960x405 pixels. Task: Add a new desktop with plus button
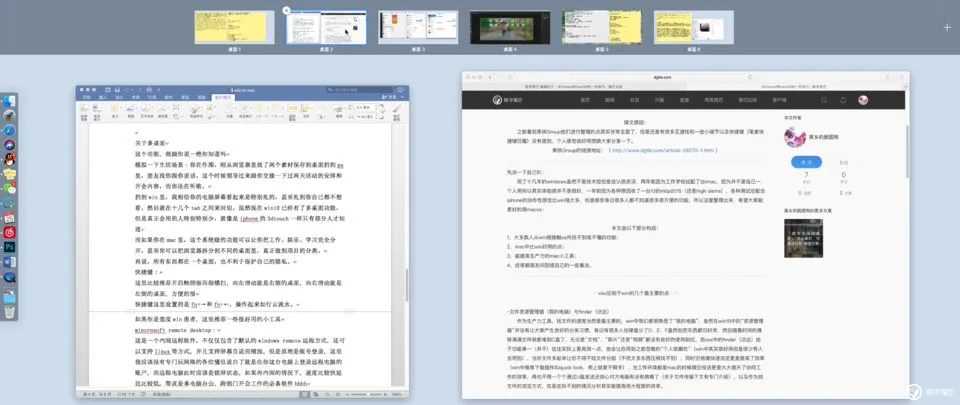[x=947, y=28]
